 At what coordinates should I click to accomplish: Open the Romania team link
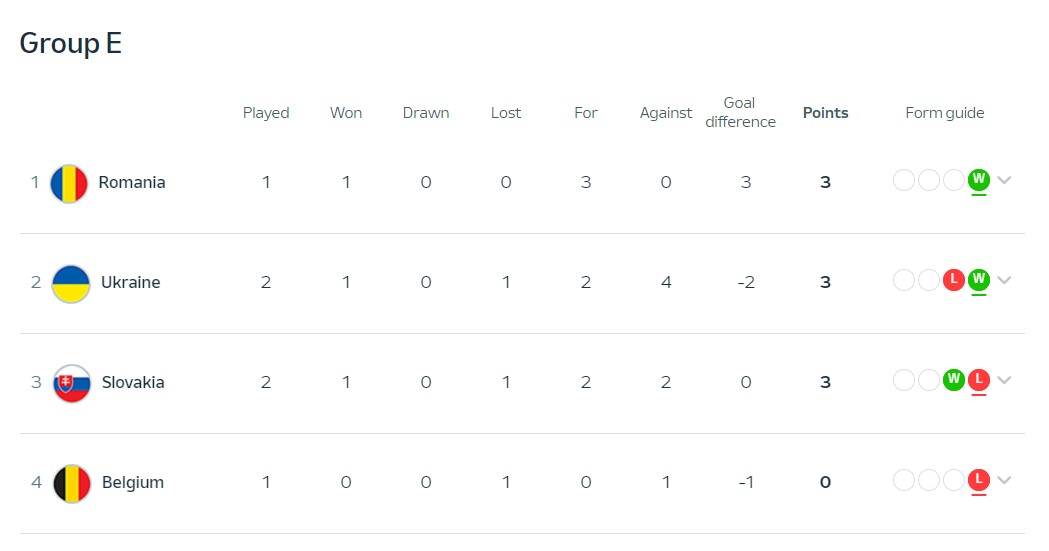132,183
